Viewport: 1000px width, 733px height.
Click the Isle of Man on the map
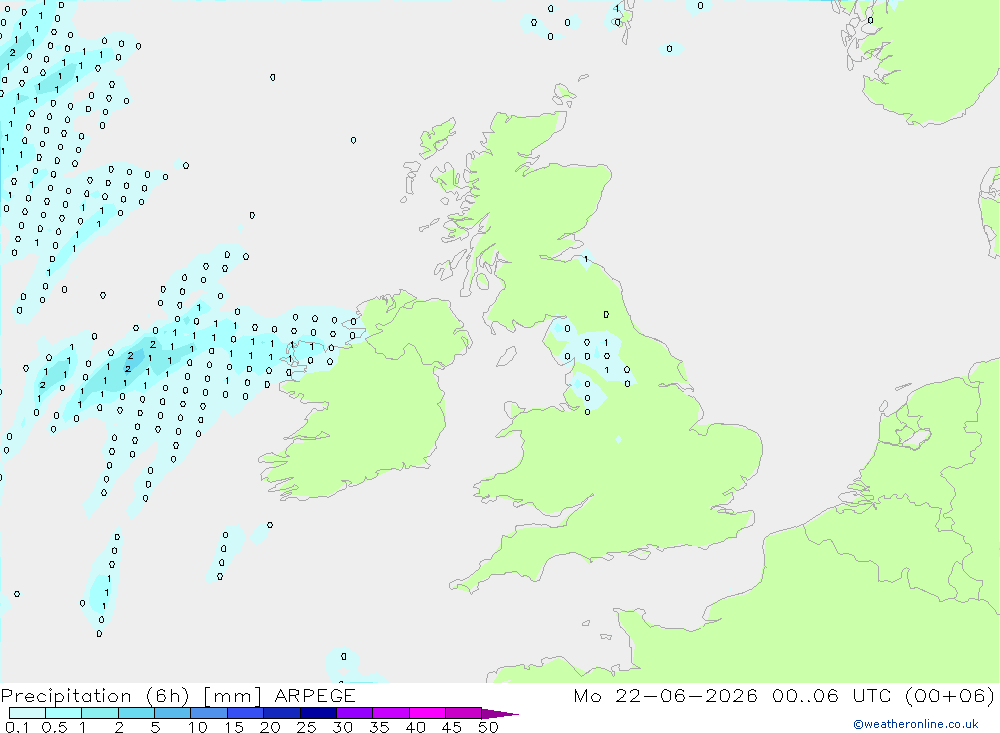coord(506,356)
